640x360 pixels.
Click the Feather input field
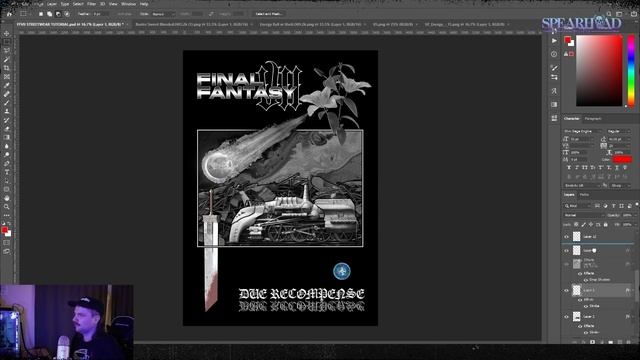101,14
